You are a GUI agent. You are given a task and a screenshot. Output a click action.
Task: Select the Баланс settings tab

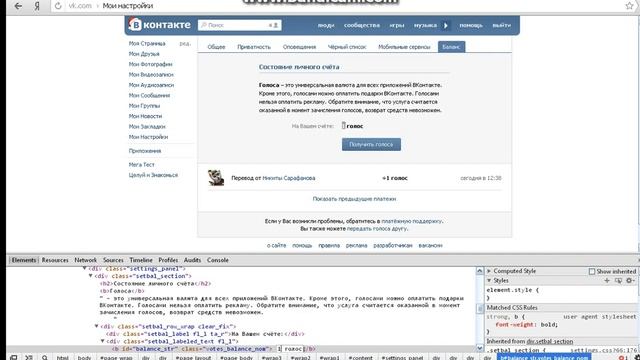451,47
